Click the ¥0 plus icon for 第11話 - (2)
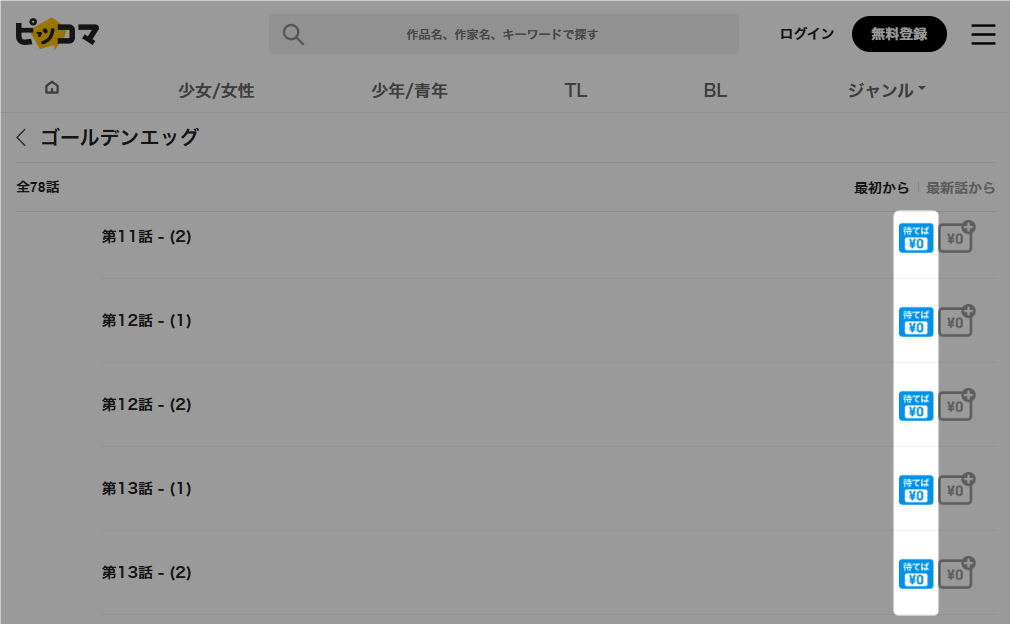This screenshot has width=1010, height=624. click(x=957, y=236)
